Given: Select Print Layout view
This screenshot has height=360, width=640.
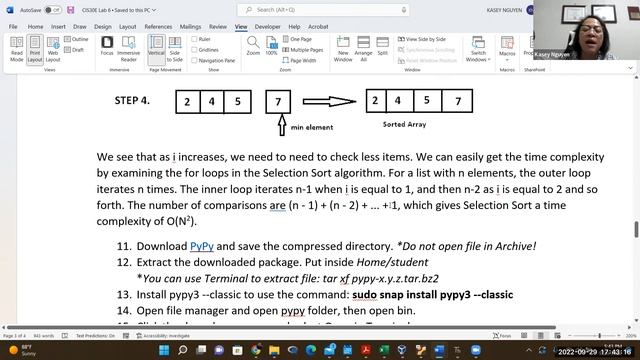Looking at the screenshot, I should click(x=35, y=49).
